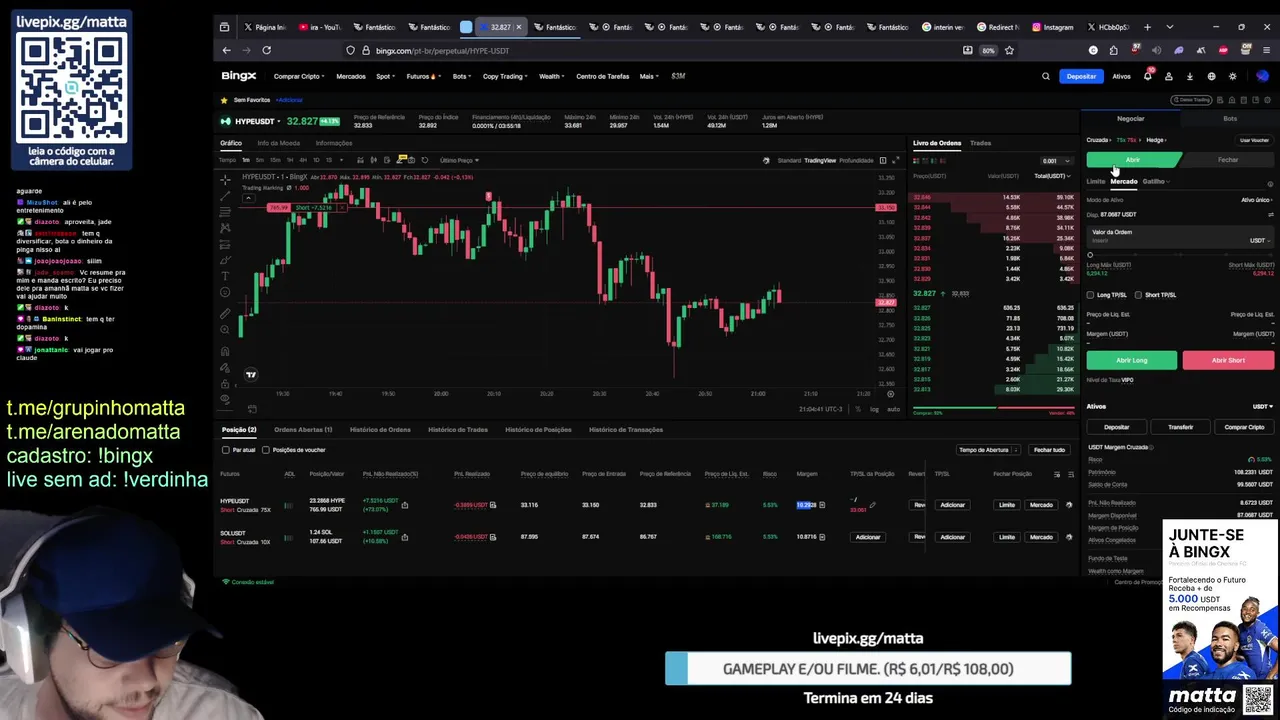Open the notifications bell
This screenshot has height=720, width=1280.
(x=1147, y=76)
